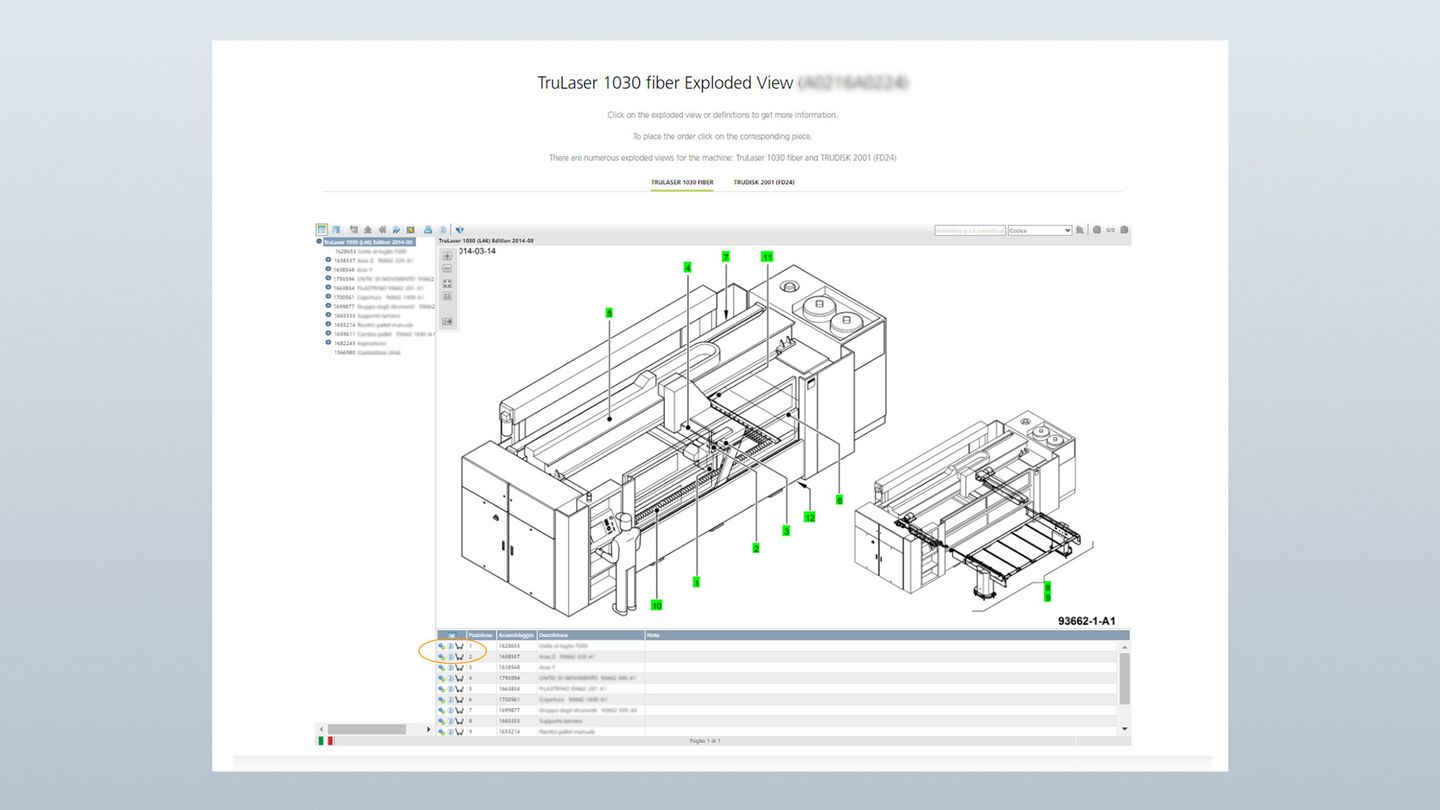The width and height of the screenshot is (1440, 810).
Task: Add position 9 part 1655214 to cart
Action: click(x=459, y=731)
